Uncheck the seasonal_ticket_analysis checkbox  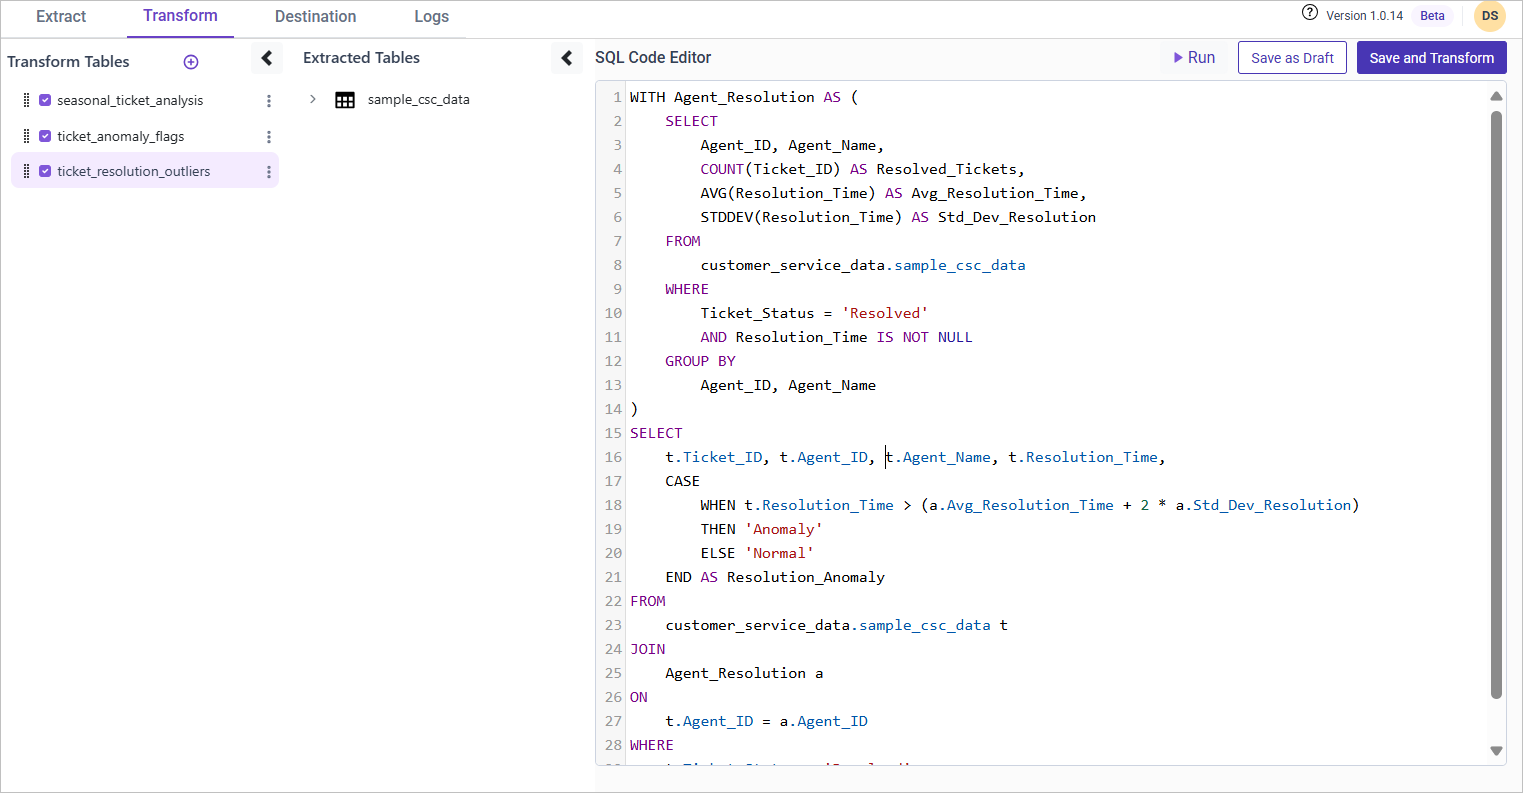tap(45, 100)
